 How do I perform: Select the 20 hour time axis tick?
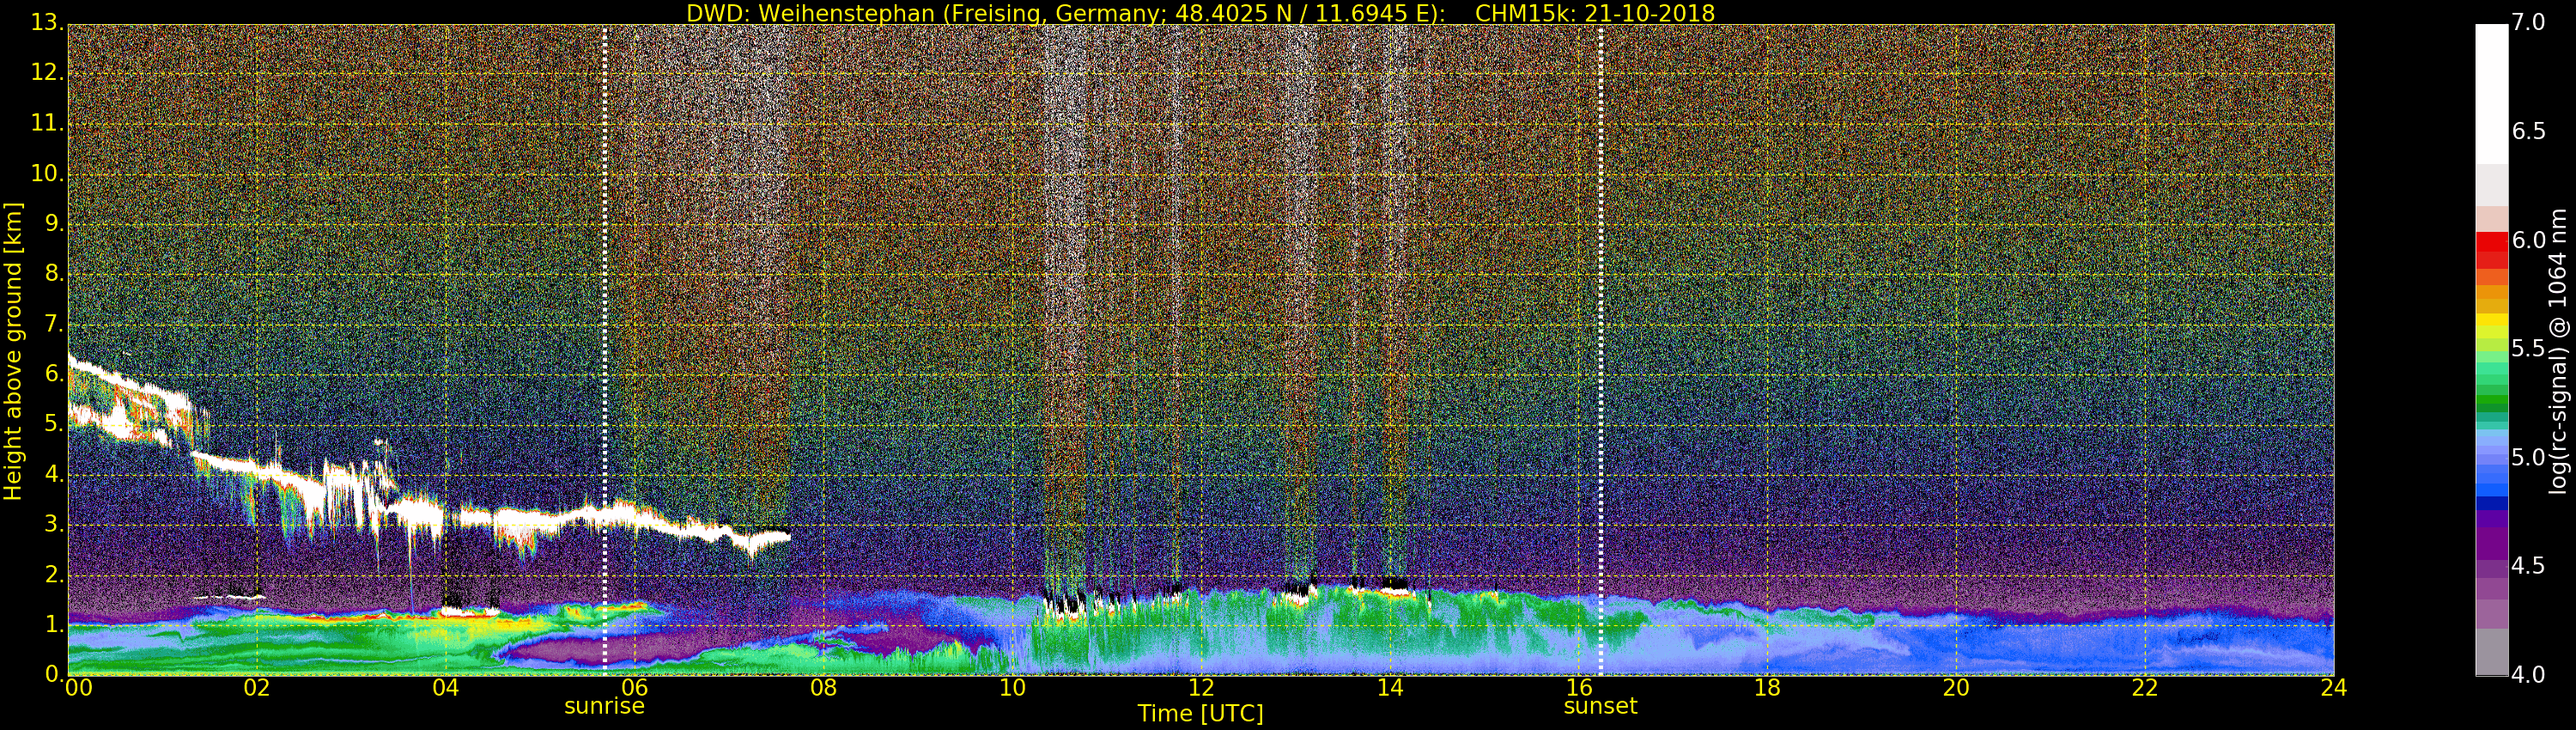(x=1956, y=688)
